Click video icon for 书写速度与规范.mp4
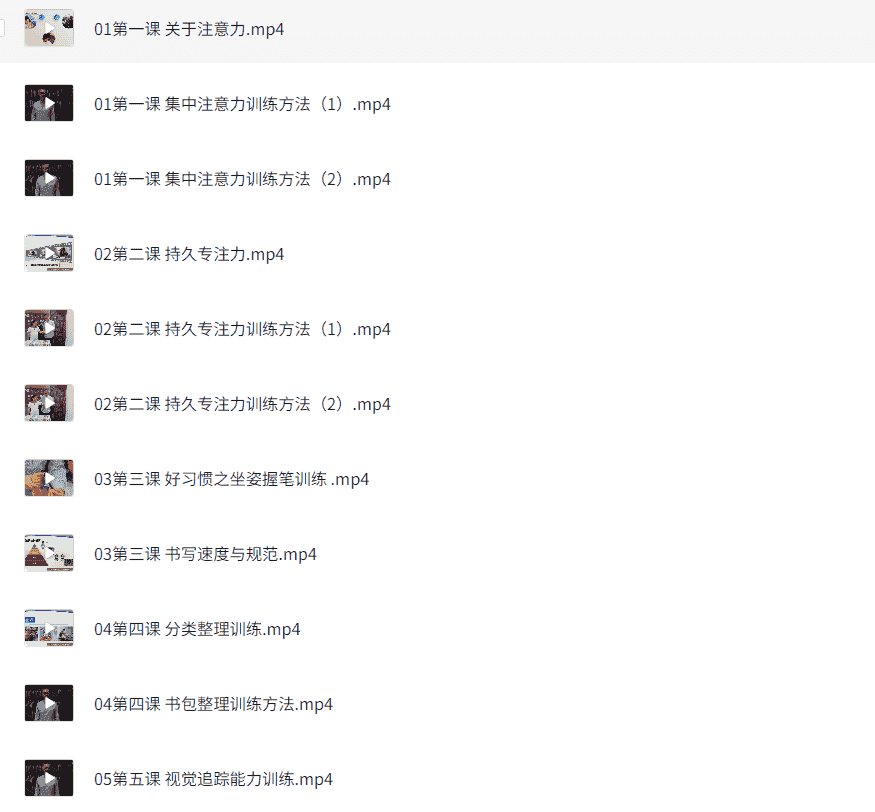Viewport: 875px width, 812px height. coord(49,553)
